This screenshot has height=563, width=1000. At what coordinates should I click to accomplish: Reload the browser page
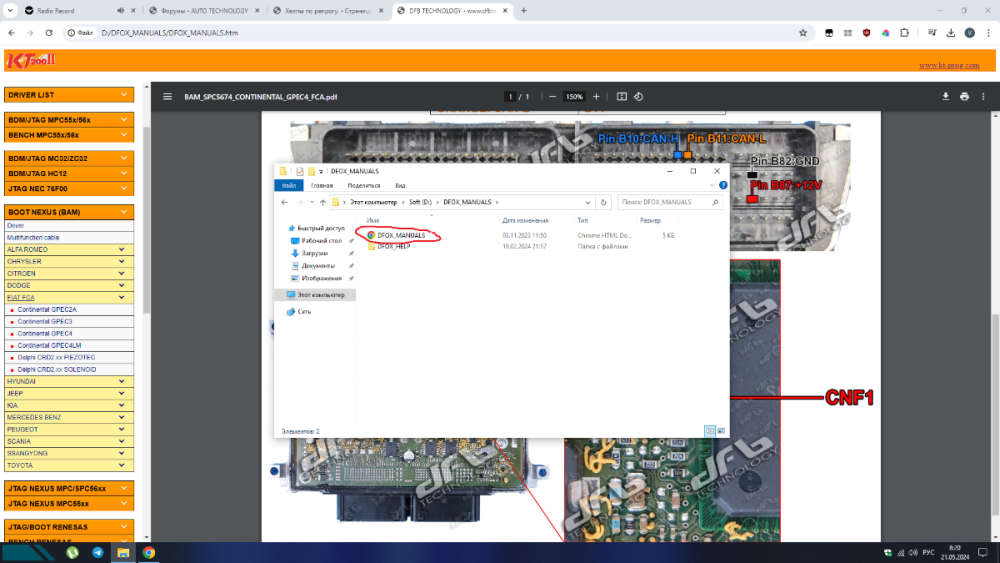pyautogui.click(x=49, y=33)
